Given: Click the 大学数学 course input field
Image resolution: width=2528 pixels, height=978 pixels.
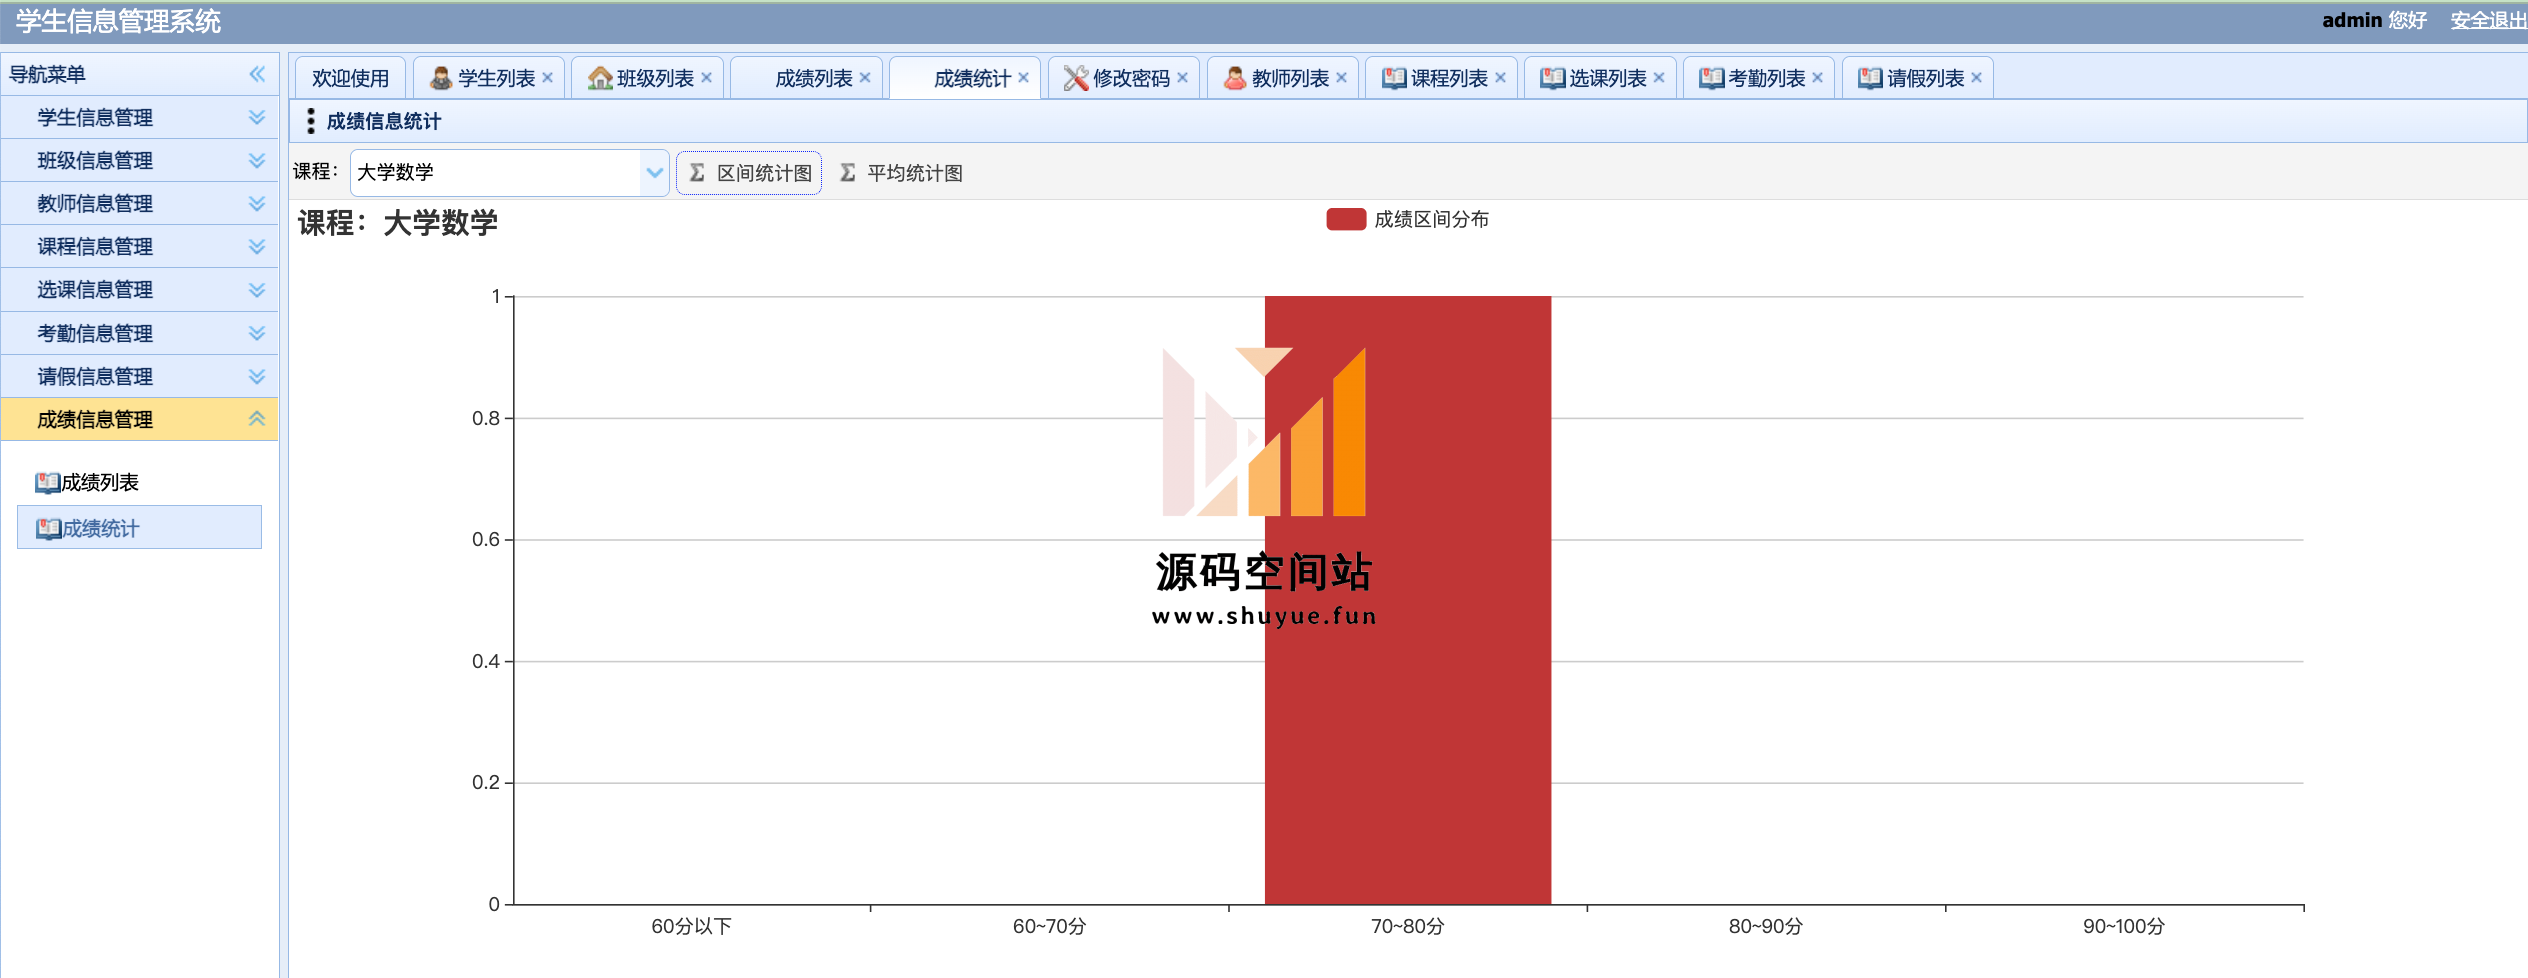Looking at the screenshot, I should [496, 173].
